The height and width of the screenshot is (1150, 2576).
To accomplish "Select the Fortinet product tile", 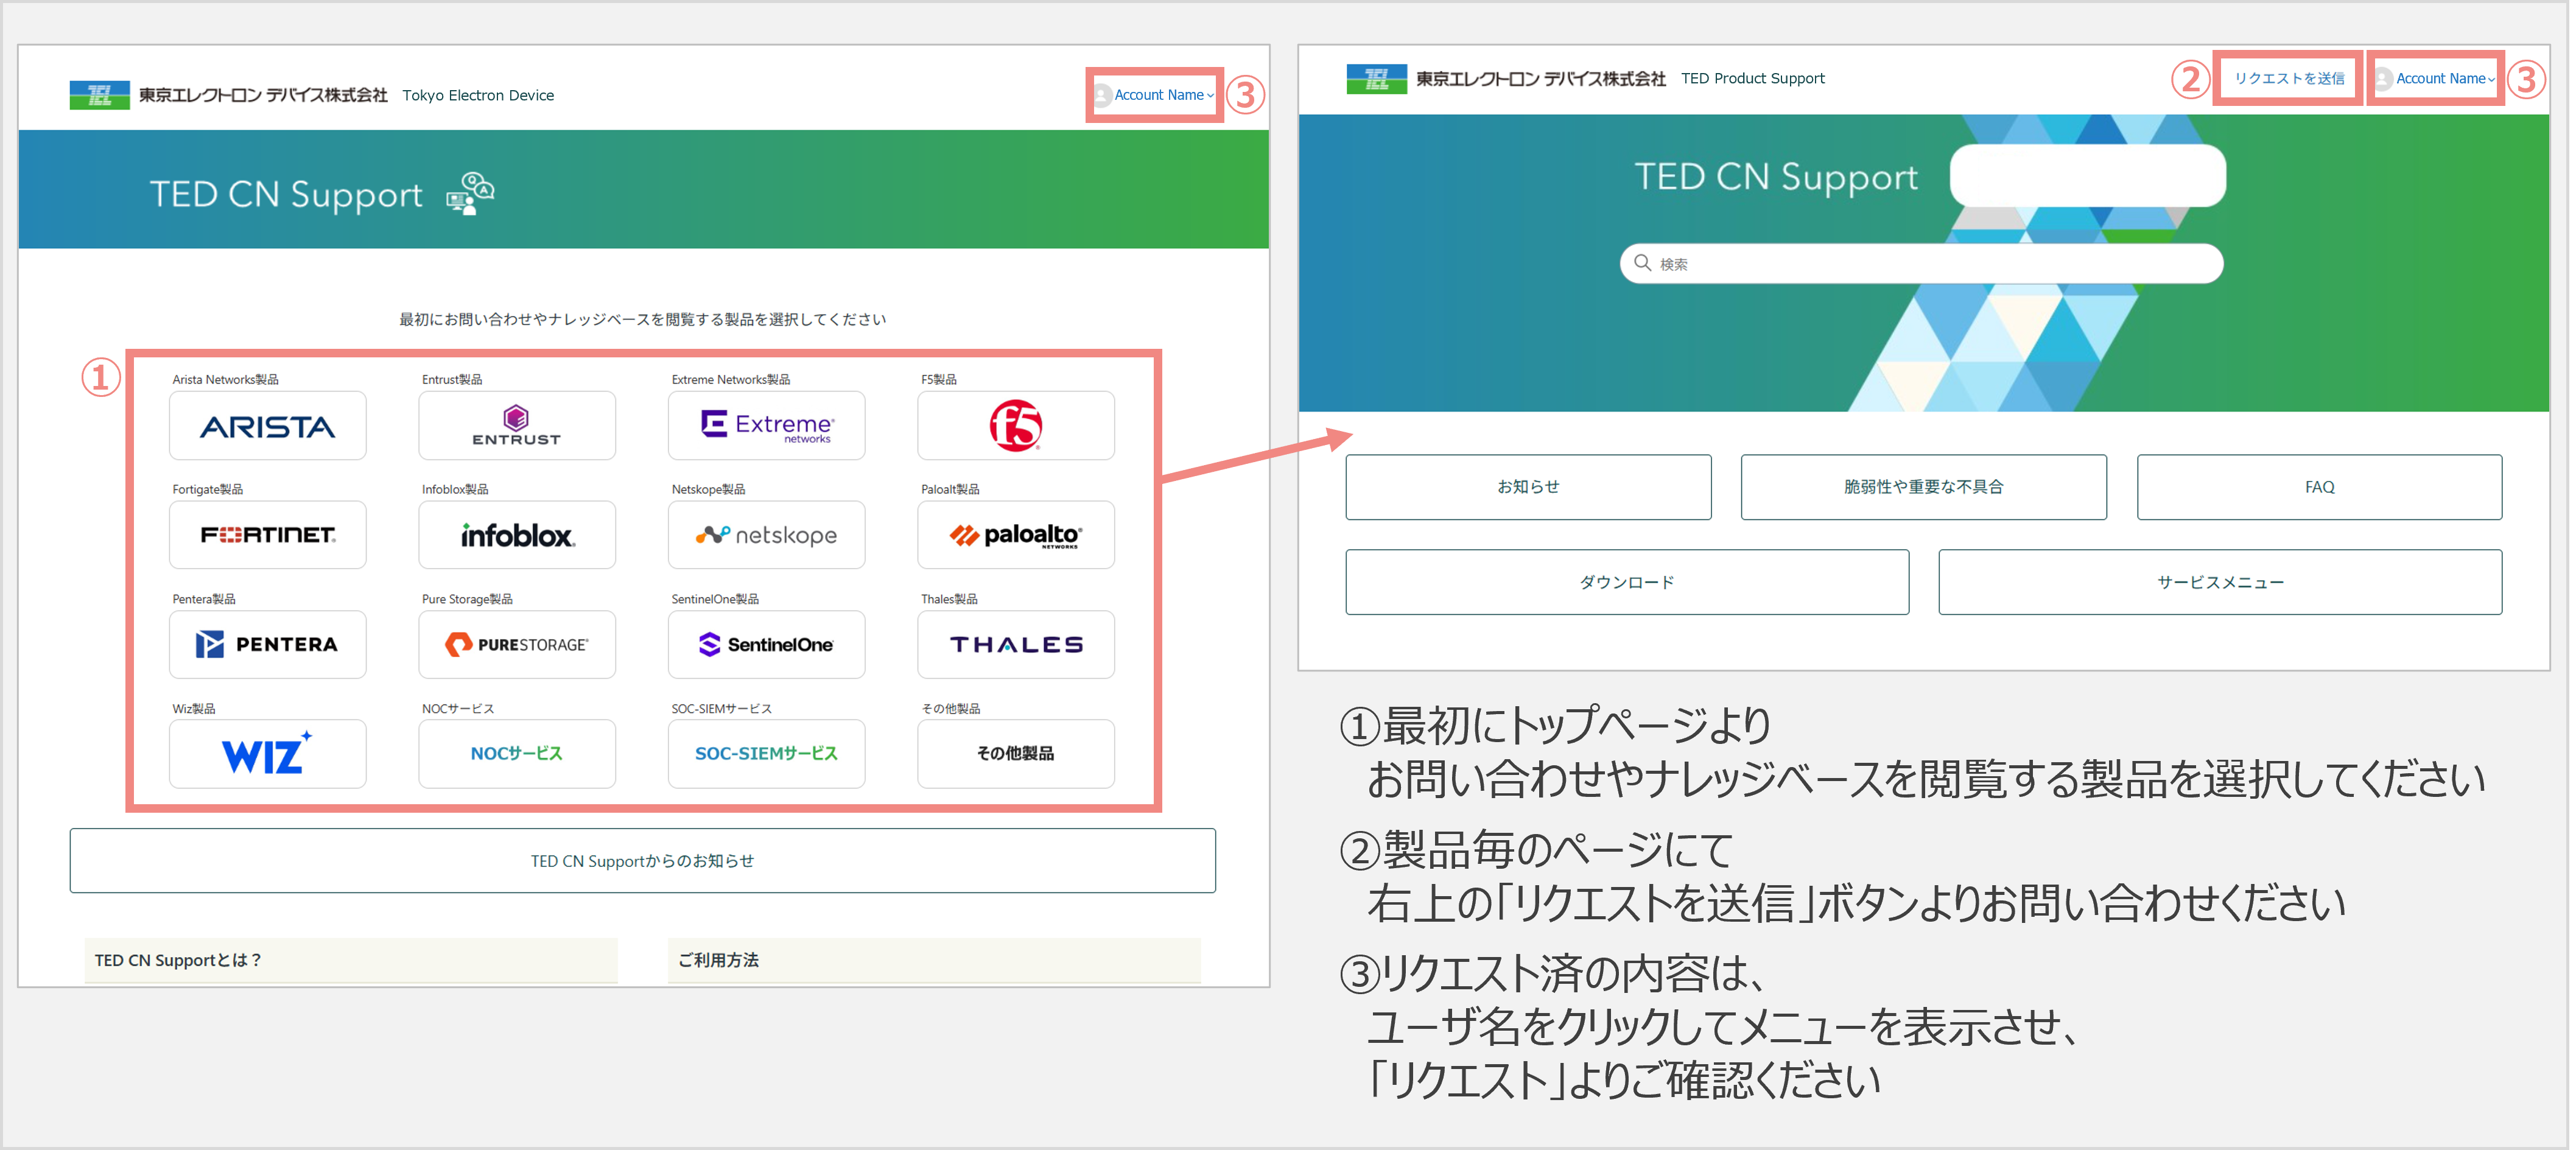I will [268, 535].
